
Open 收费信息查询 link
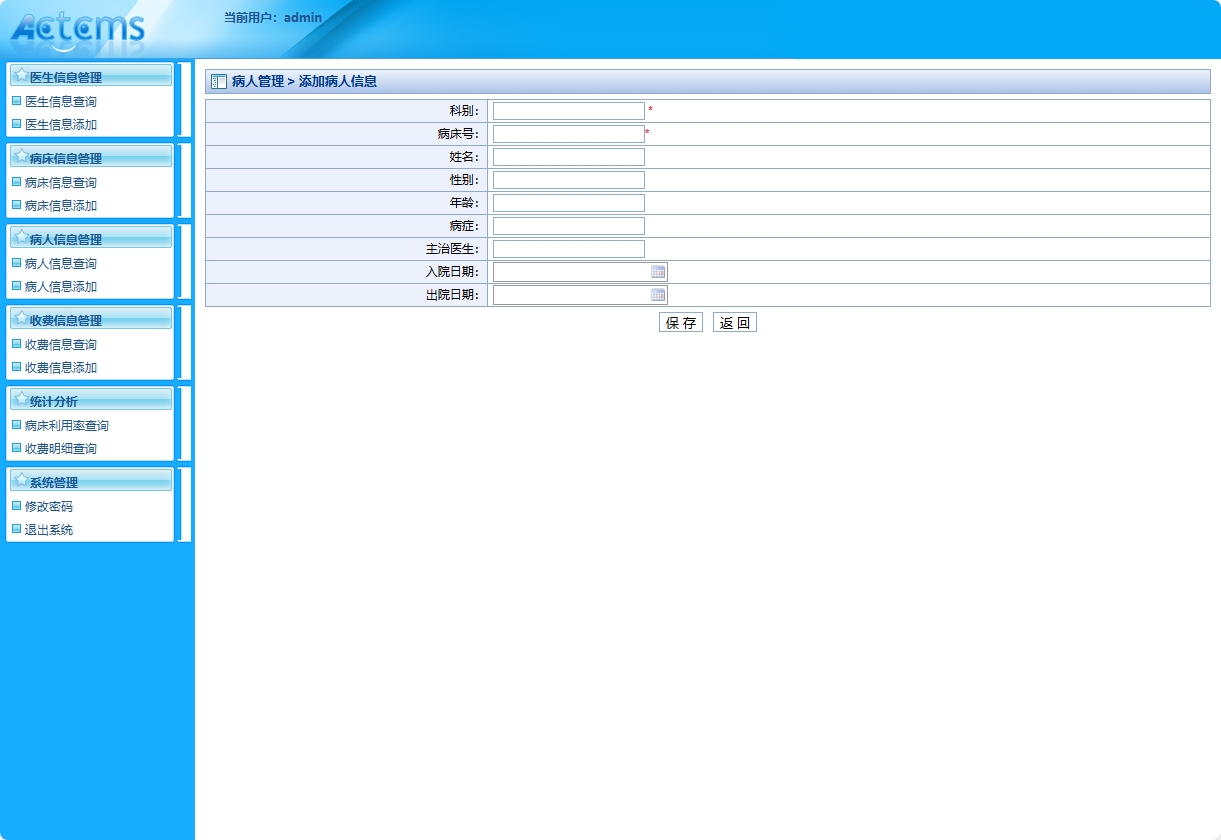[61, 345]
